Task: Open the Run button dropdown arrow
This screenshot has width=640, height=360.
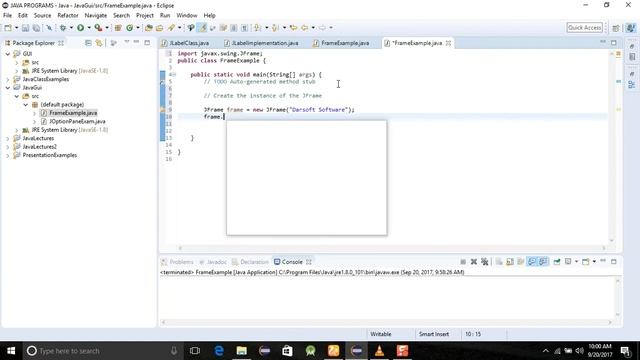Action: point(89,28)
